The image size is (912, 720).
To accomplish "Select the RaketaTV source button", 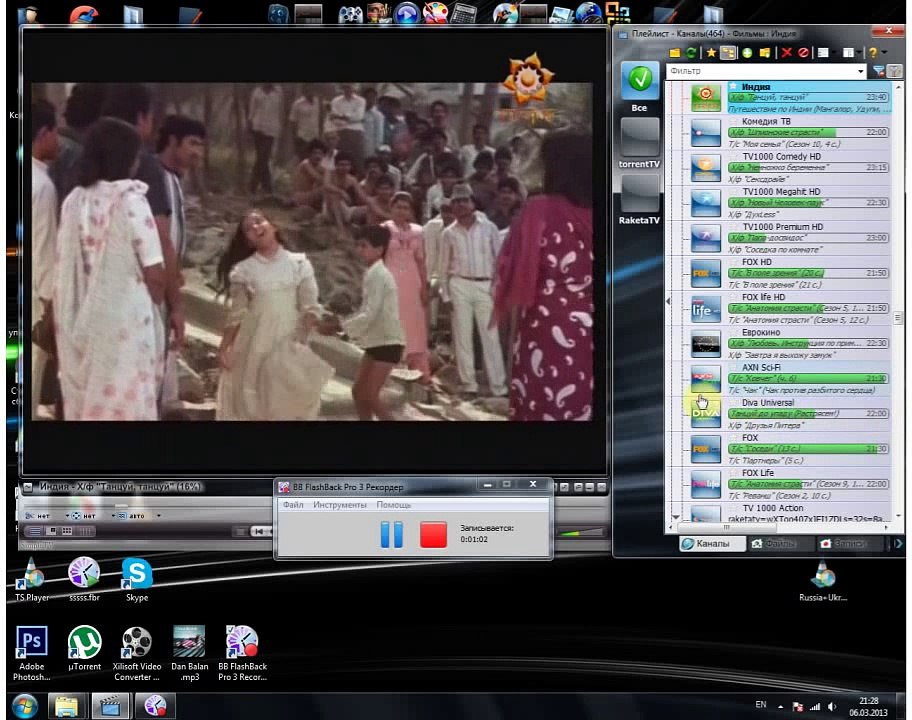I will tap(639, 199).
